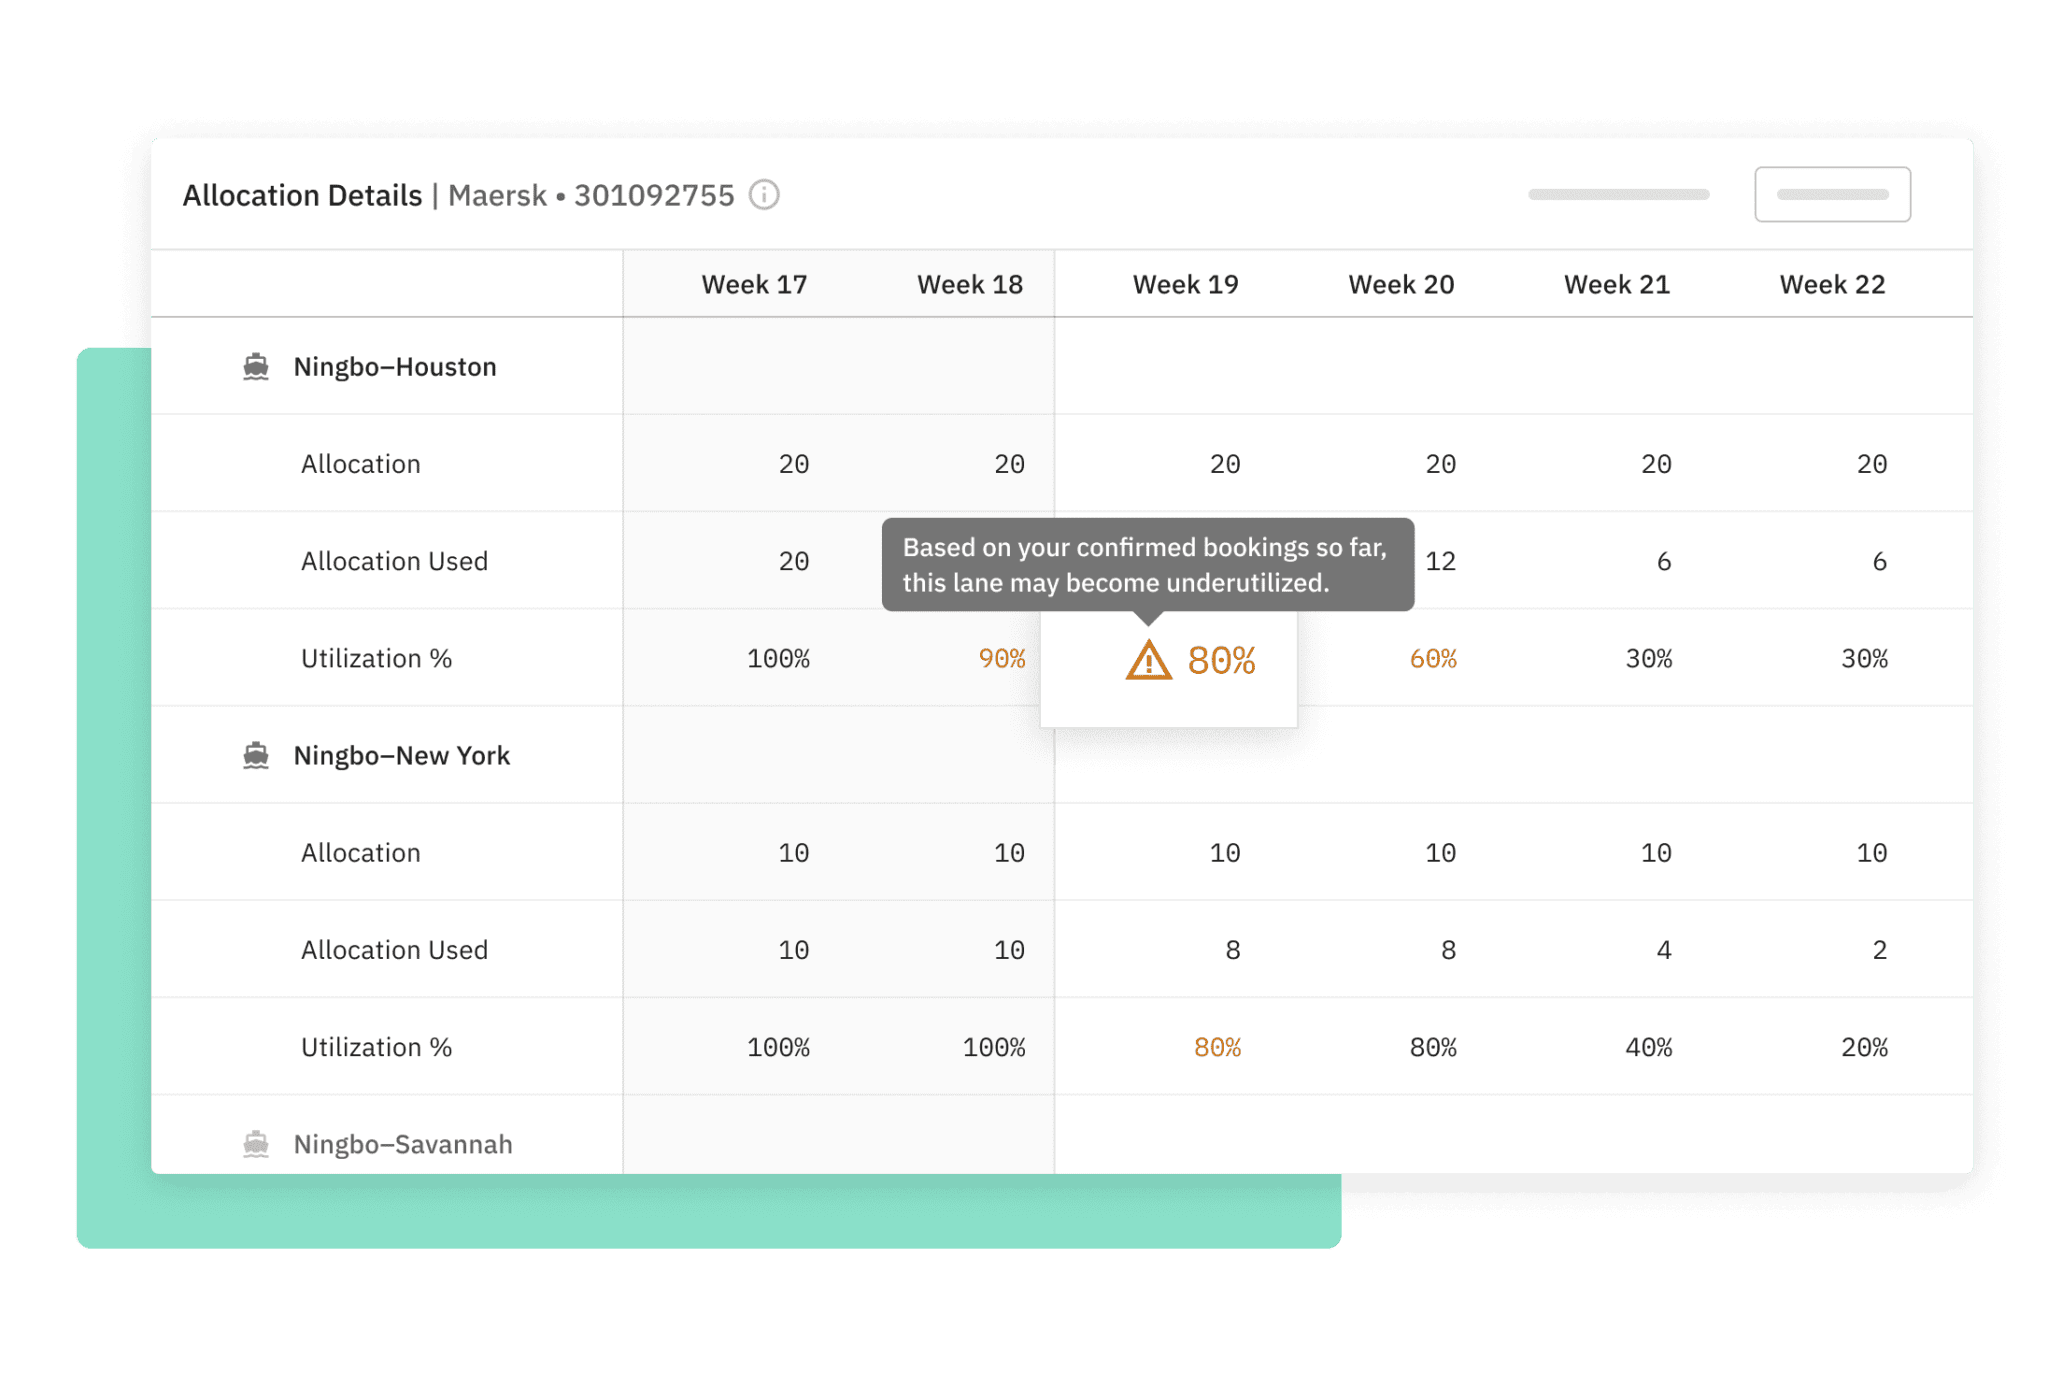Click the Allocation label under Ningbo–Houston

(x=361, y=464)
